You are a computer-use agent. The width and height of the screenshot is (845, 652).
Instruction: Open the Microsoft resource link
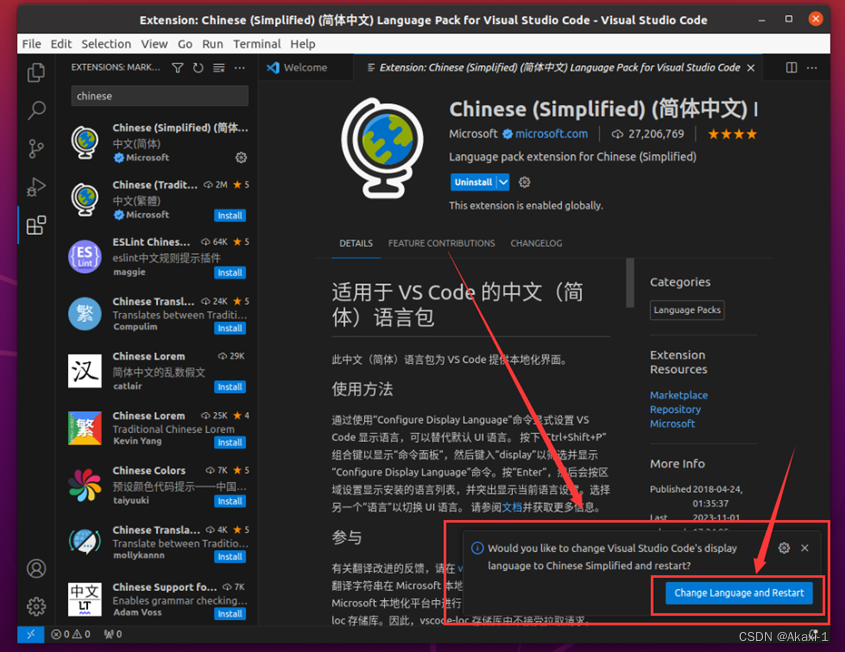672,424
